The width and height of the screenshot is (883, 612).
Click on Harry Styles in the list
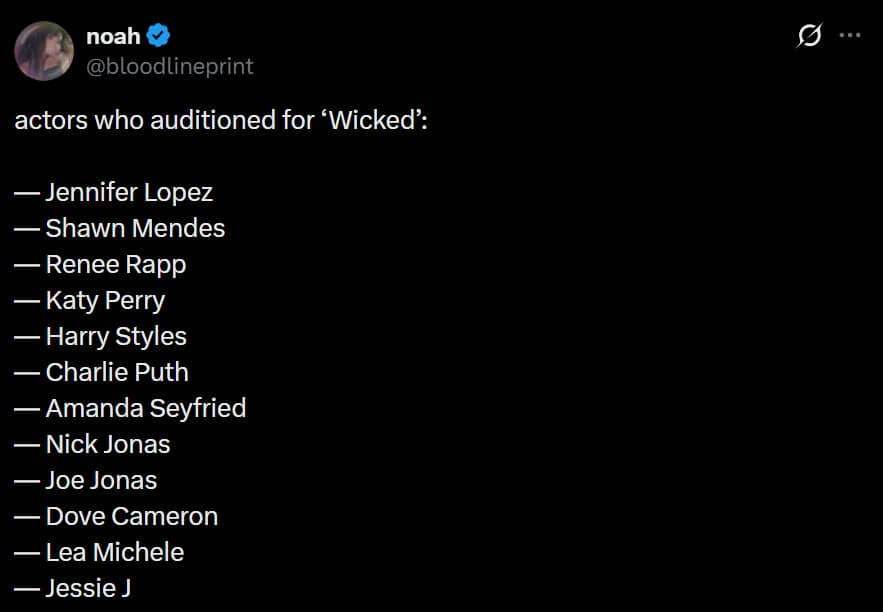coord(115,336)
